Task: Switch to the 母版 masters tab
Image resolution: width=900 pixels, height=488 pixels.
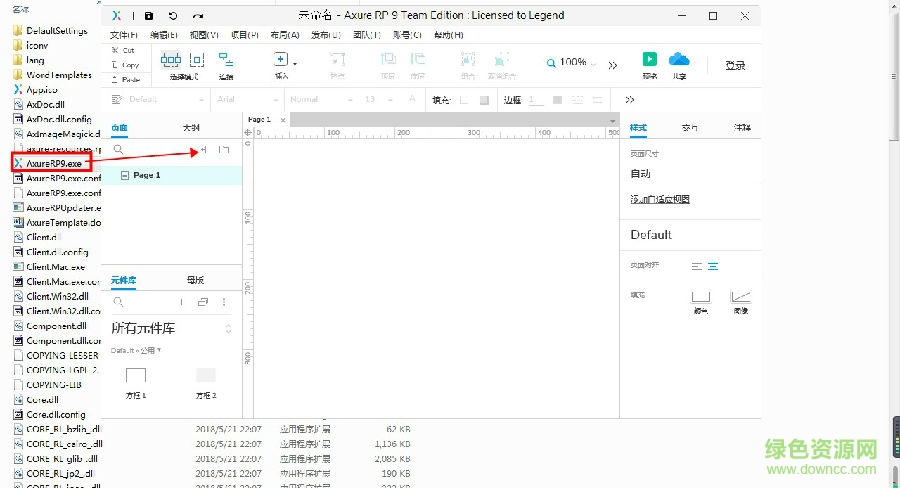Action: pos(195,280)
